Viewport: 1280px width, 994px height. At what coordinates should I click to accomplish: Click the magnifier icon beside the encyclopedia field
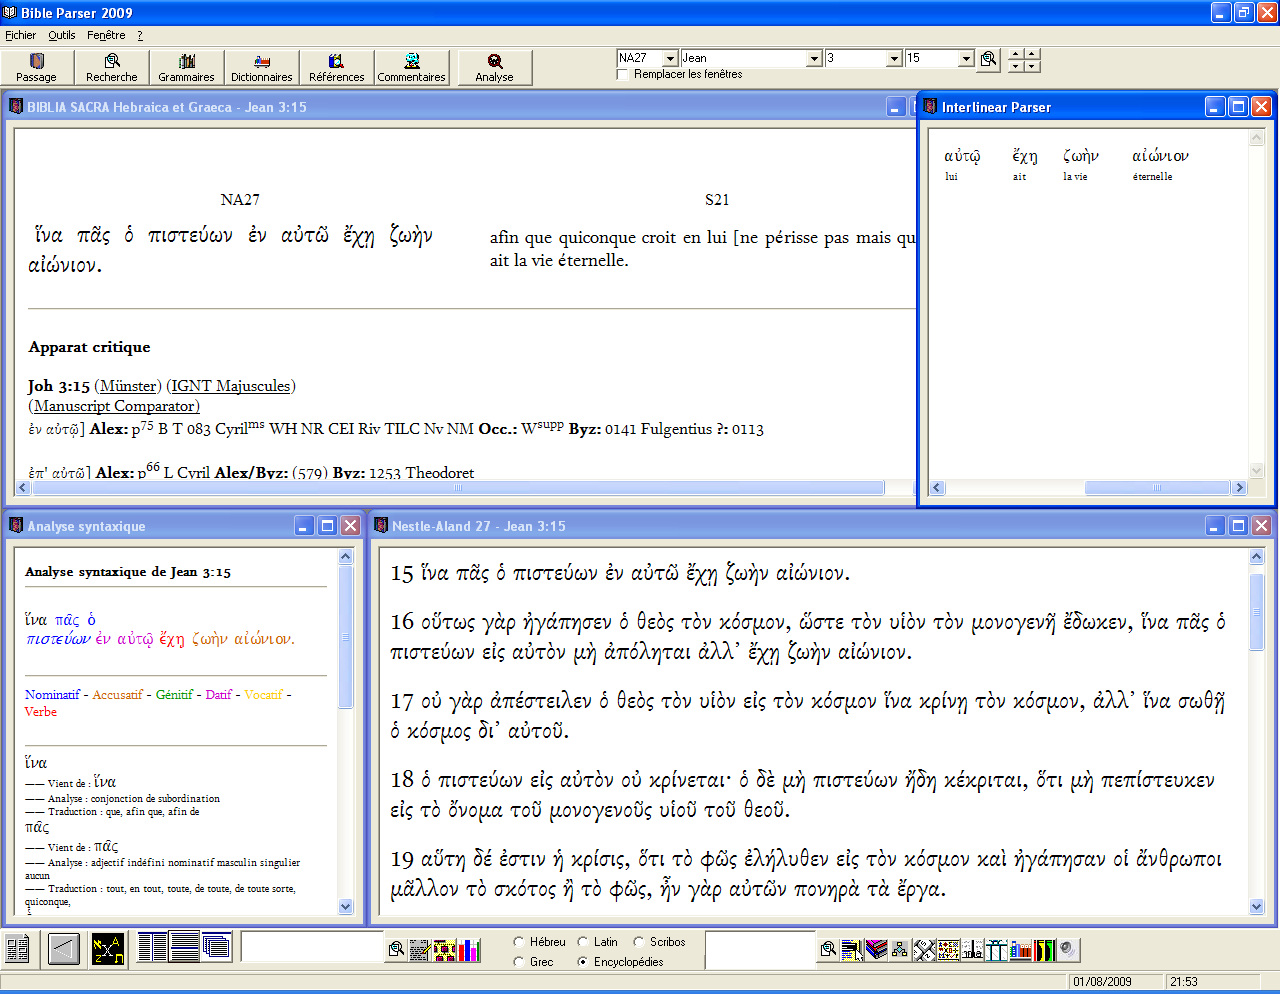pyautogui.click(x=828, y=949)
